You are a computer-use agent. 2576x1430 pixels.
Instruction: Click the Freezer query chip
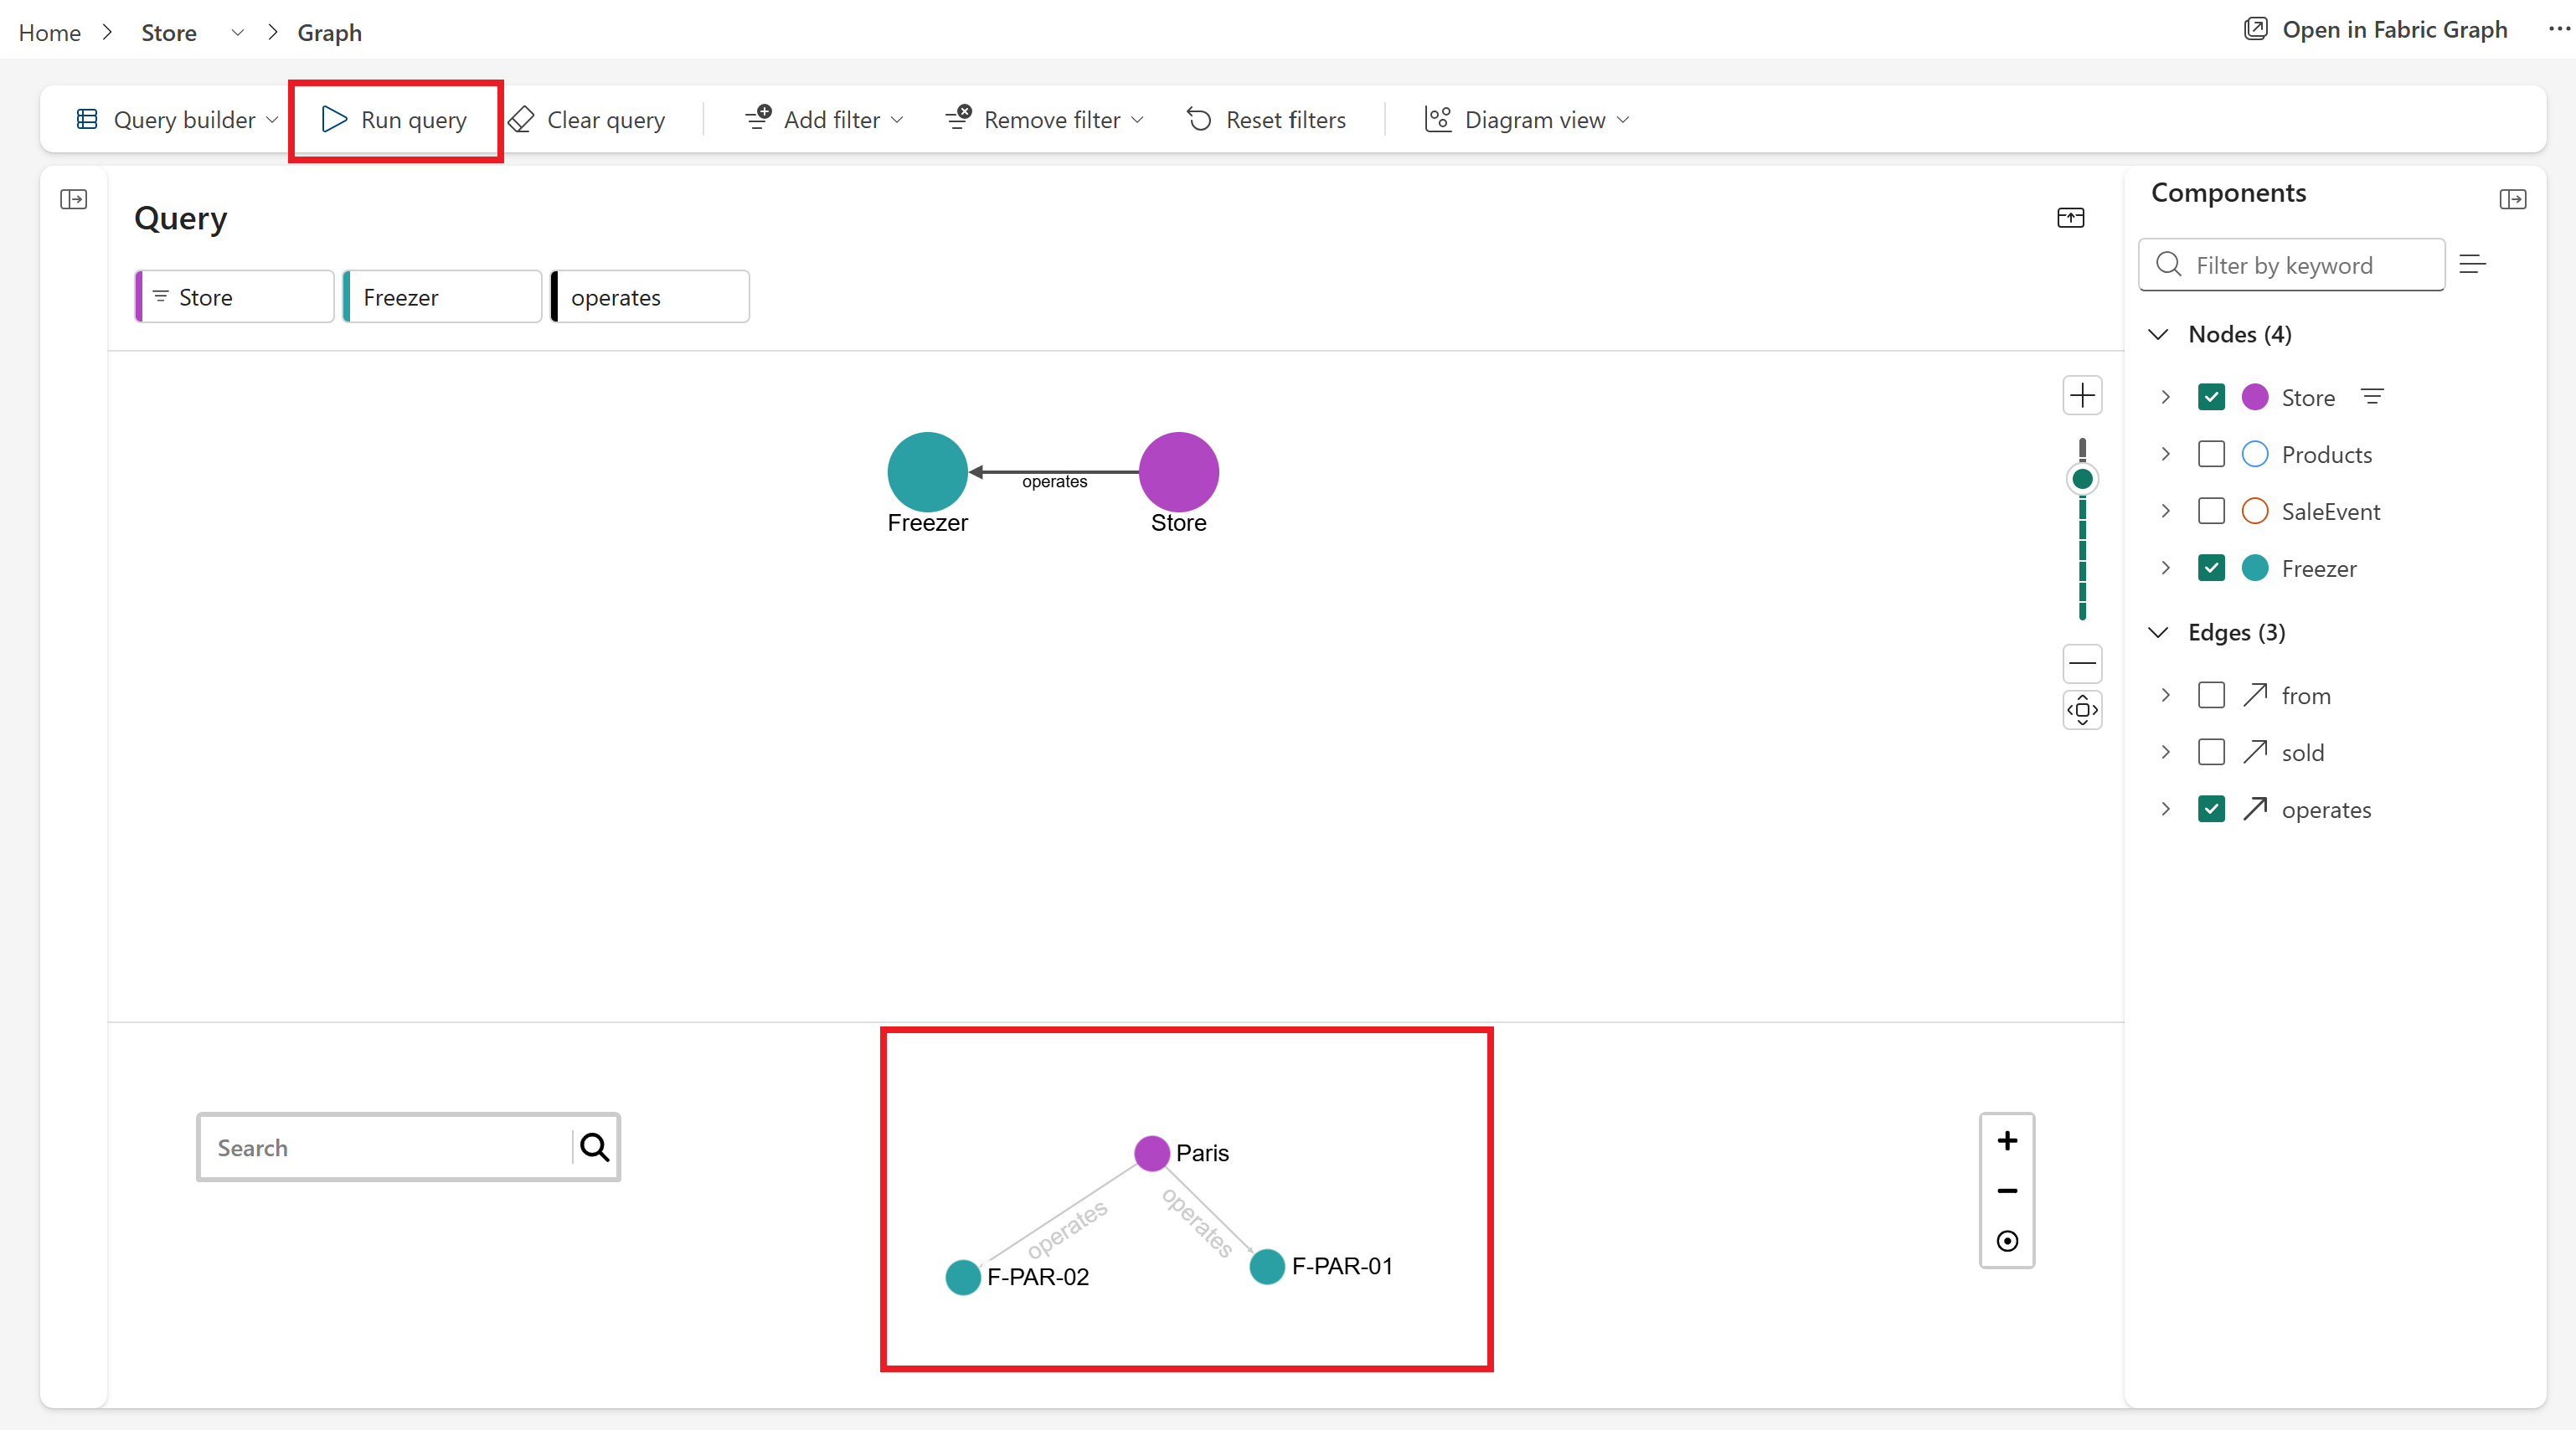click(442, 297)
